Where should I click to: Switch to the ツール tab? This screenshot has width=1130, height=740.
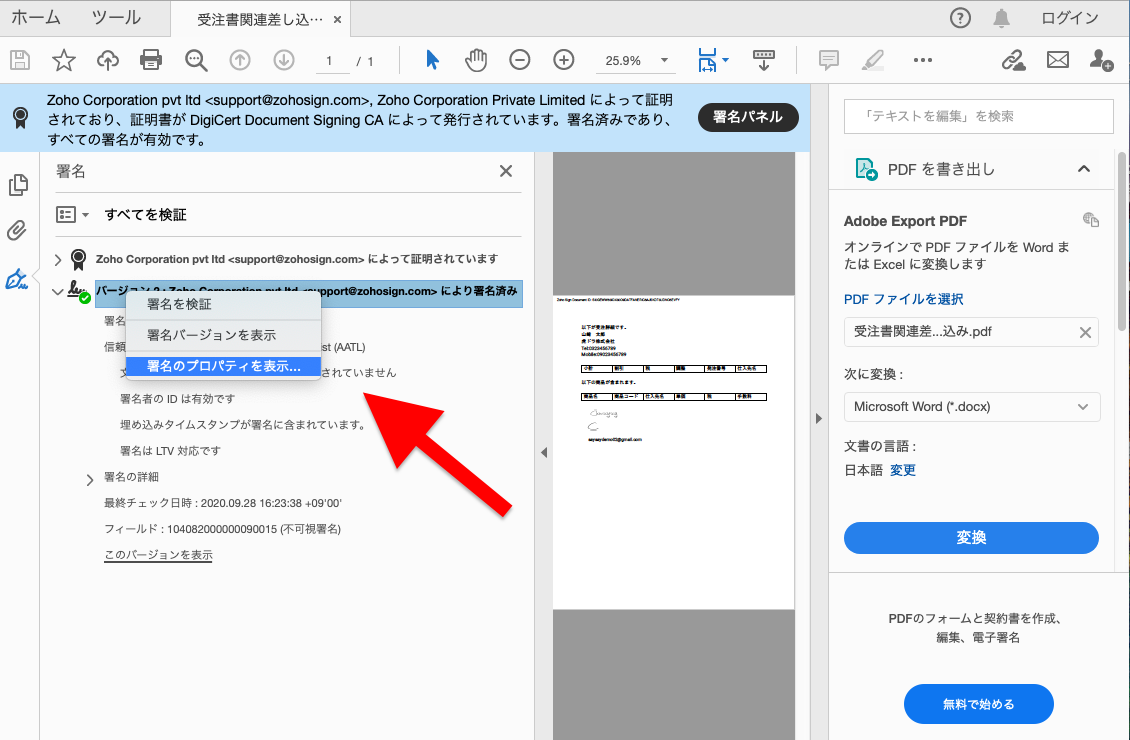coord(116,17)
